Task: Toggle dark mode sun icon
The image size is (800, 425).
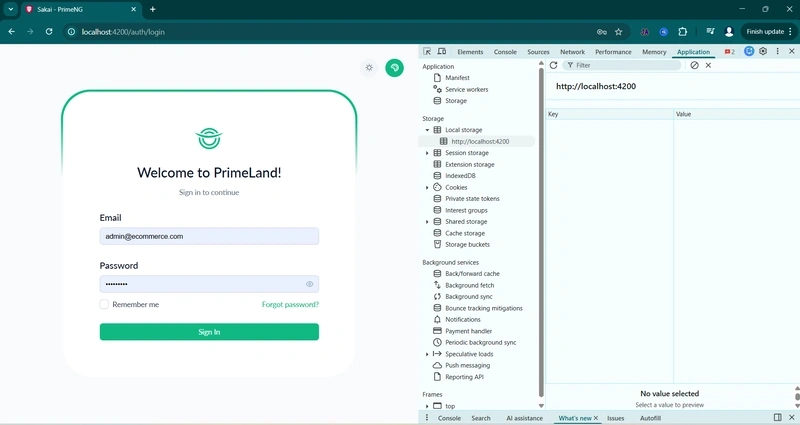Action: [369, 68]
